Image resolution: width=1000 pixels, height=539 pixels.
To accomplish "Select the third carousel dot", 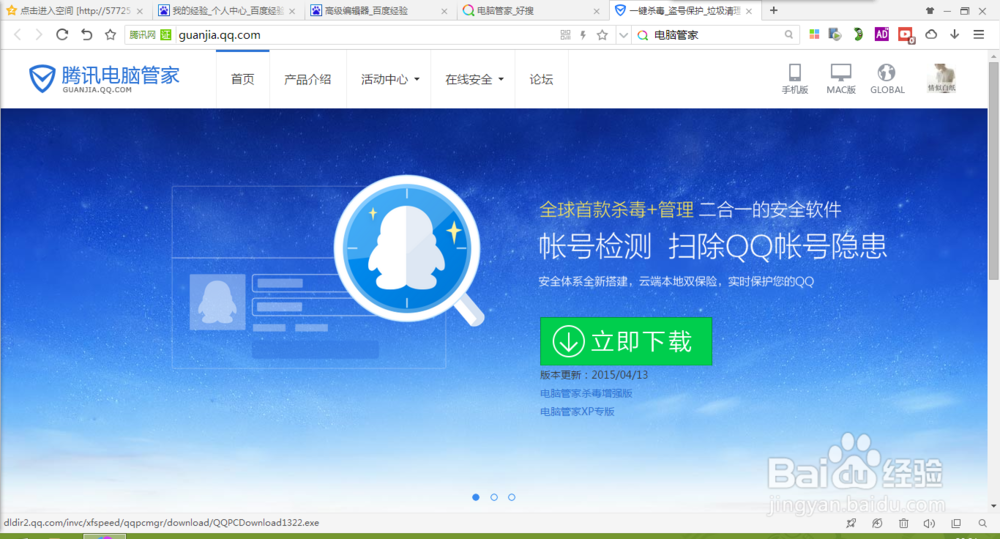I will (x=511, y=497).
